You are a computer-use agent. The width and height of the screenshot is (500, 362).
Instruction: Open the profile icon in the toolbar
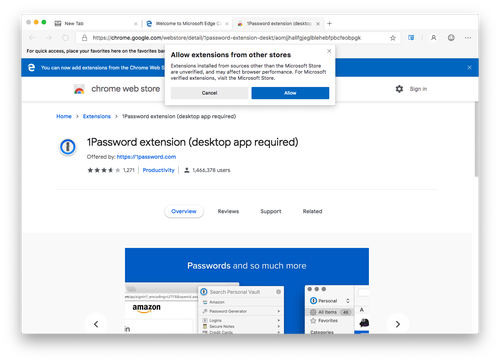(x=434, y=38)
